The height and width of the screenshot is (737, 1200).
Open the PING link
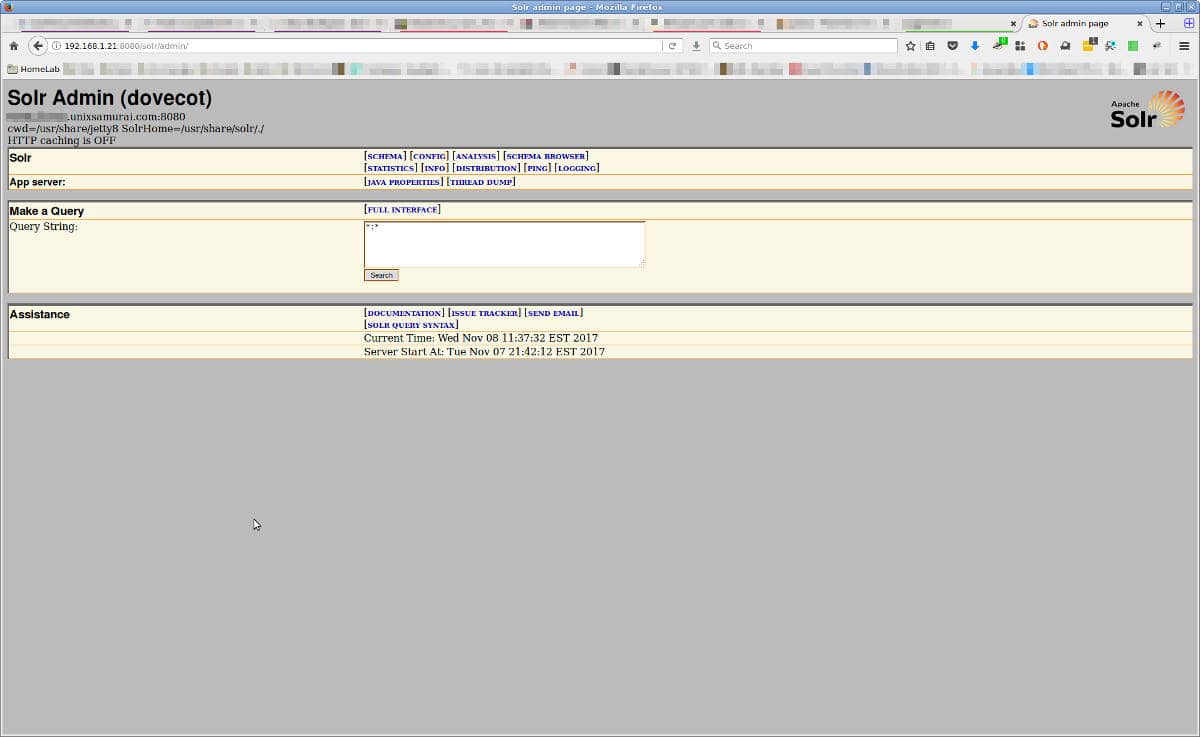click(x=538, y=168)
